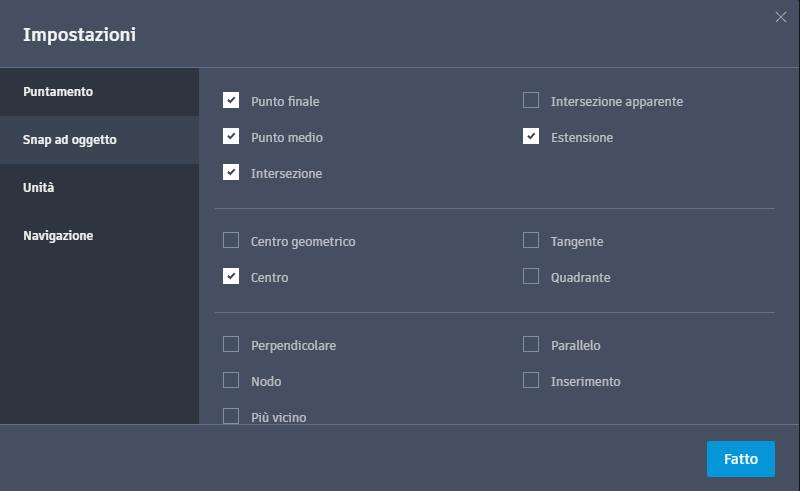This screenshot has height=491, width=800.
Task: Check the Nodo checkbox
Action: pyautogui.click(x=231, y=380)
